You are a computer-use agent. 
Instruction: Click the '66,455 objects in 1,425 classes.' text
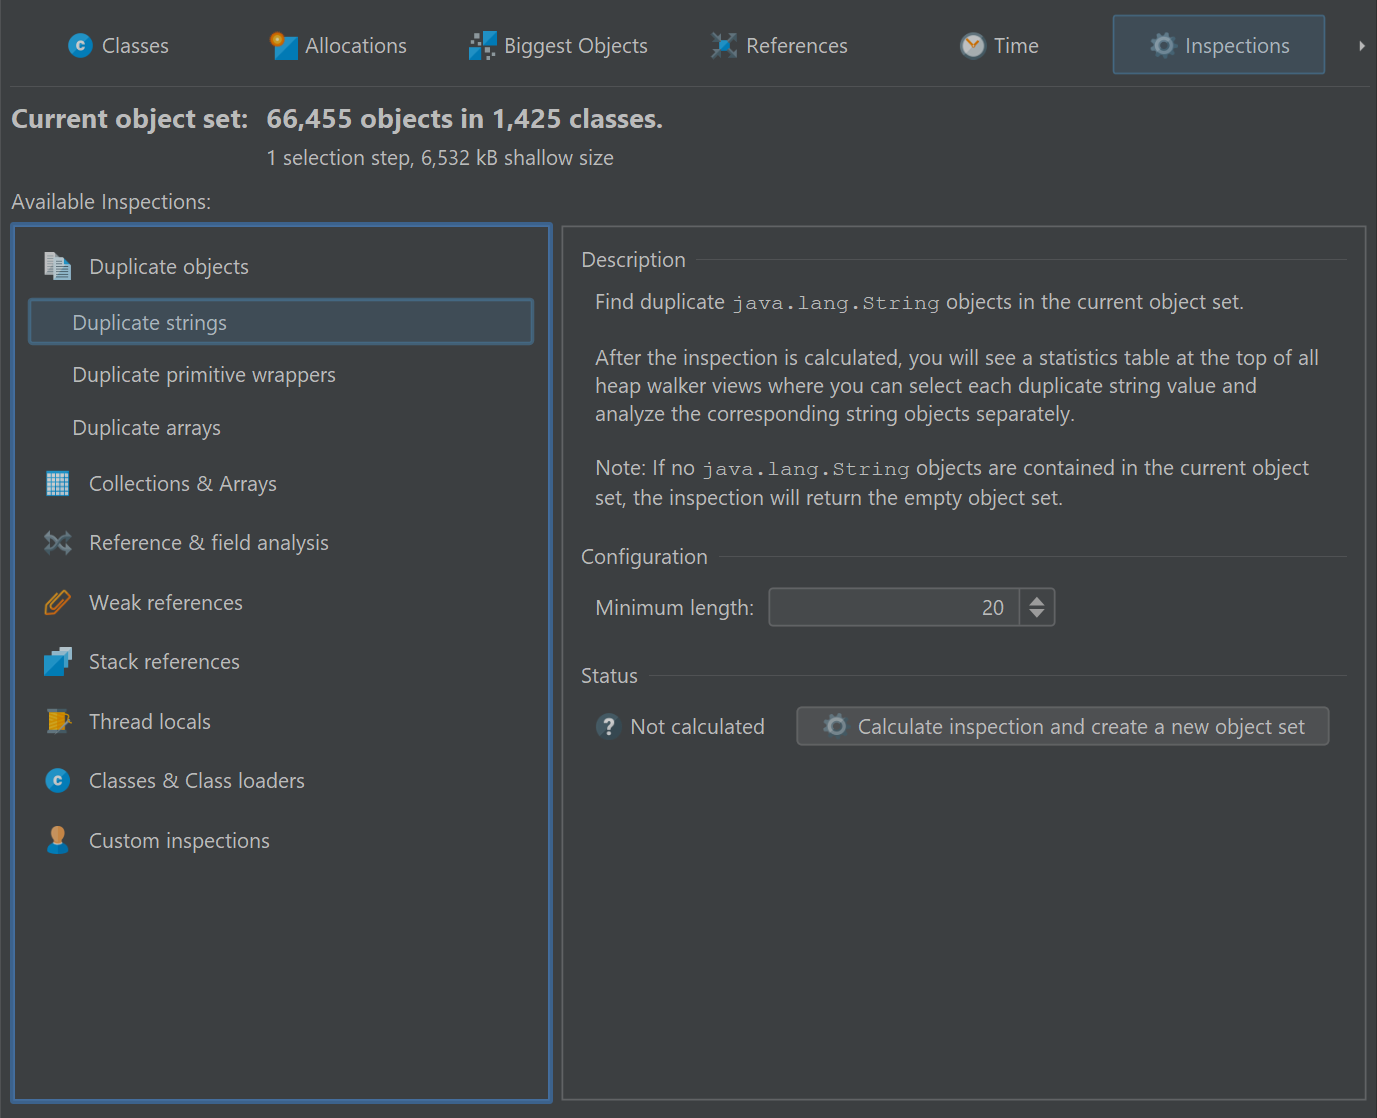click(464, 119)
